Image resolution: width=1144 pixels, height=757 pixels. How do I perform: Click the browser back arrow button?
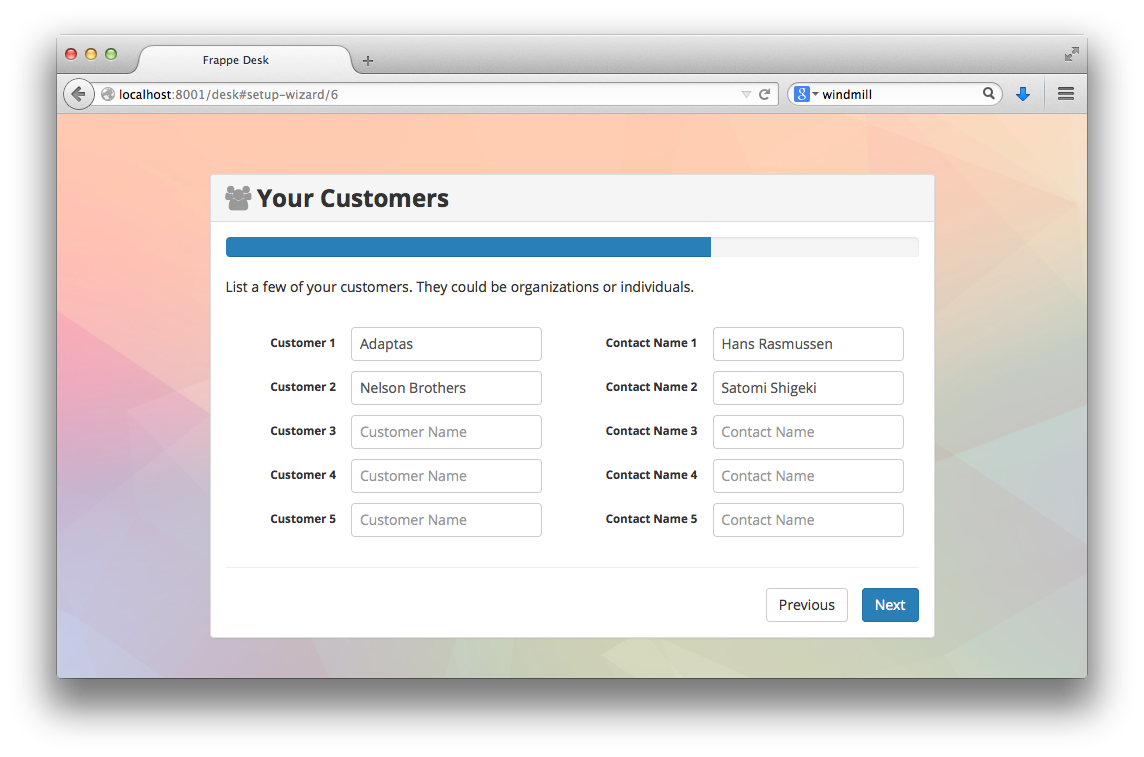tap(78, 94)
